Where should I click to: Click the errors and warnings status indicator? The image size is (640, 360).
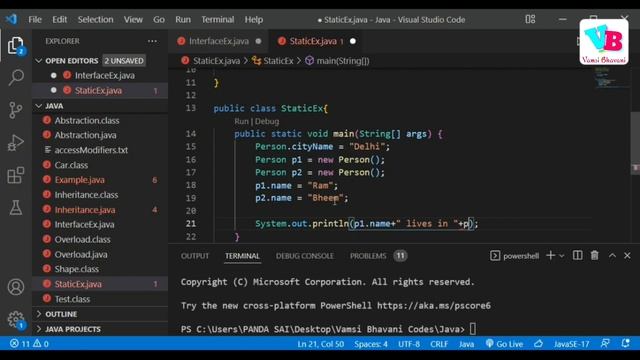pyautogui.click(x=29, y=344)
